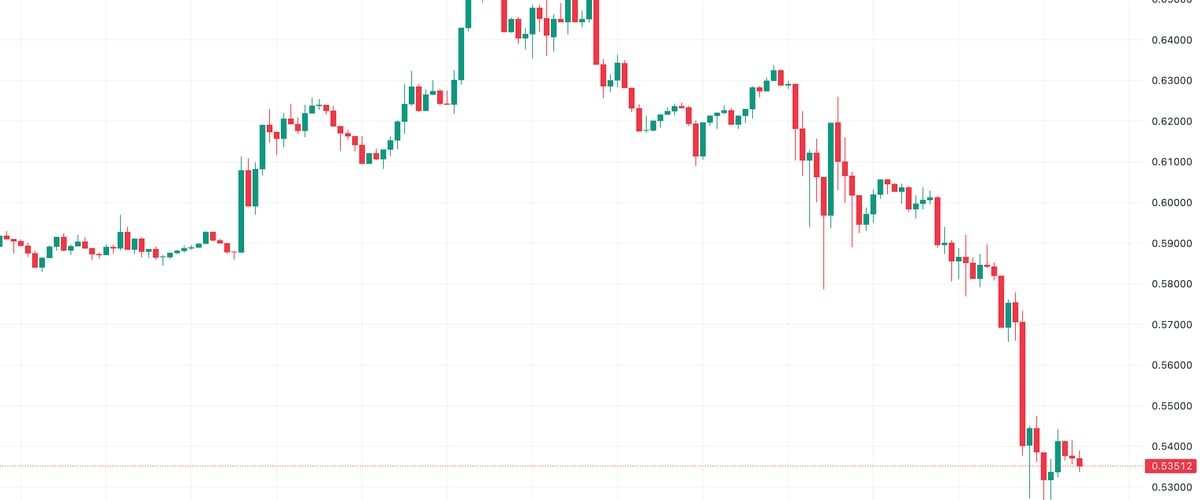The image size is (1200, 500).
Task: Click the 0.55000 price axis label
Action: point(1171,406)
